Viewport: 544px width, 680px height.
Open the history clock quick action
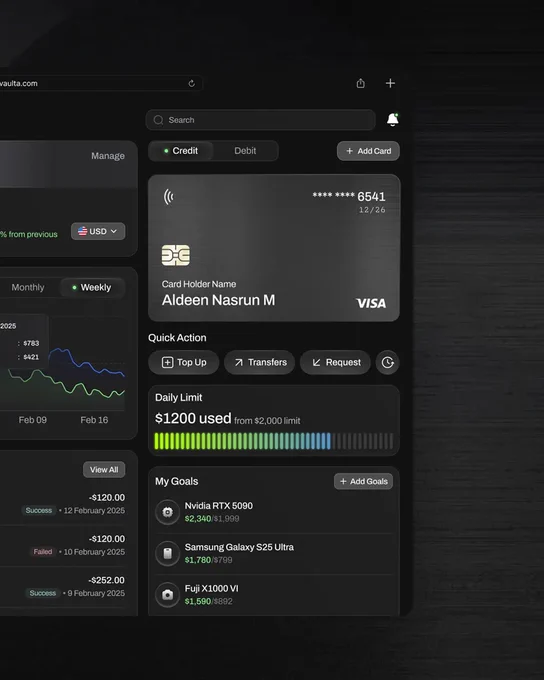tap(387, 362)
